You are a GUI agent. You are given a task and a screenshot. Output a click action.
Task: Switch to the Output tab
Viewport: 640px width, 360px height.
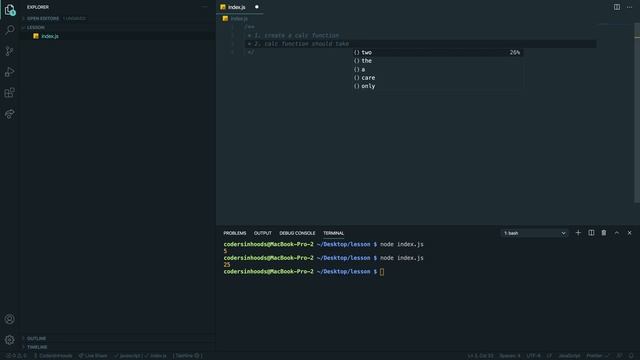pos(262,233)
